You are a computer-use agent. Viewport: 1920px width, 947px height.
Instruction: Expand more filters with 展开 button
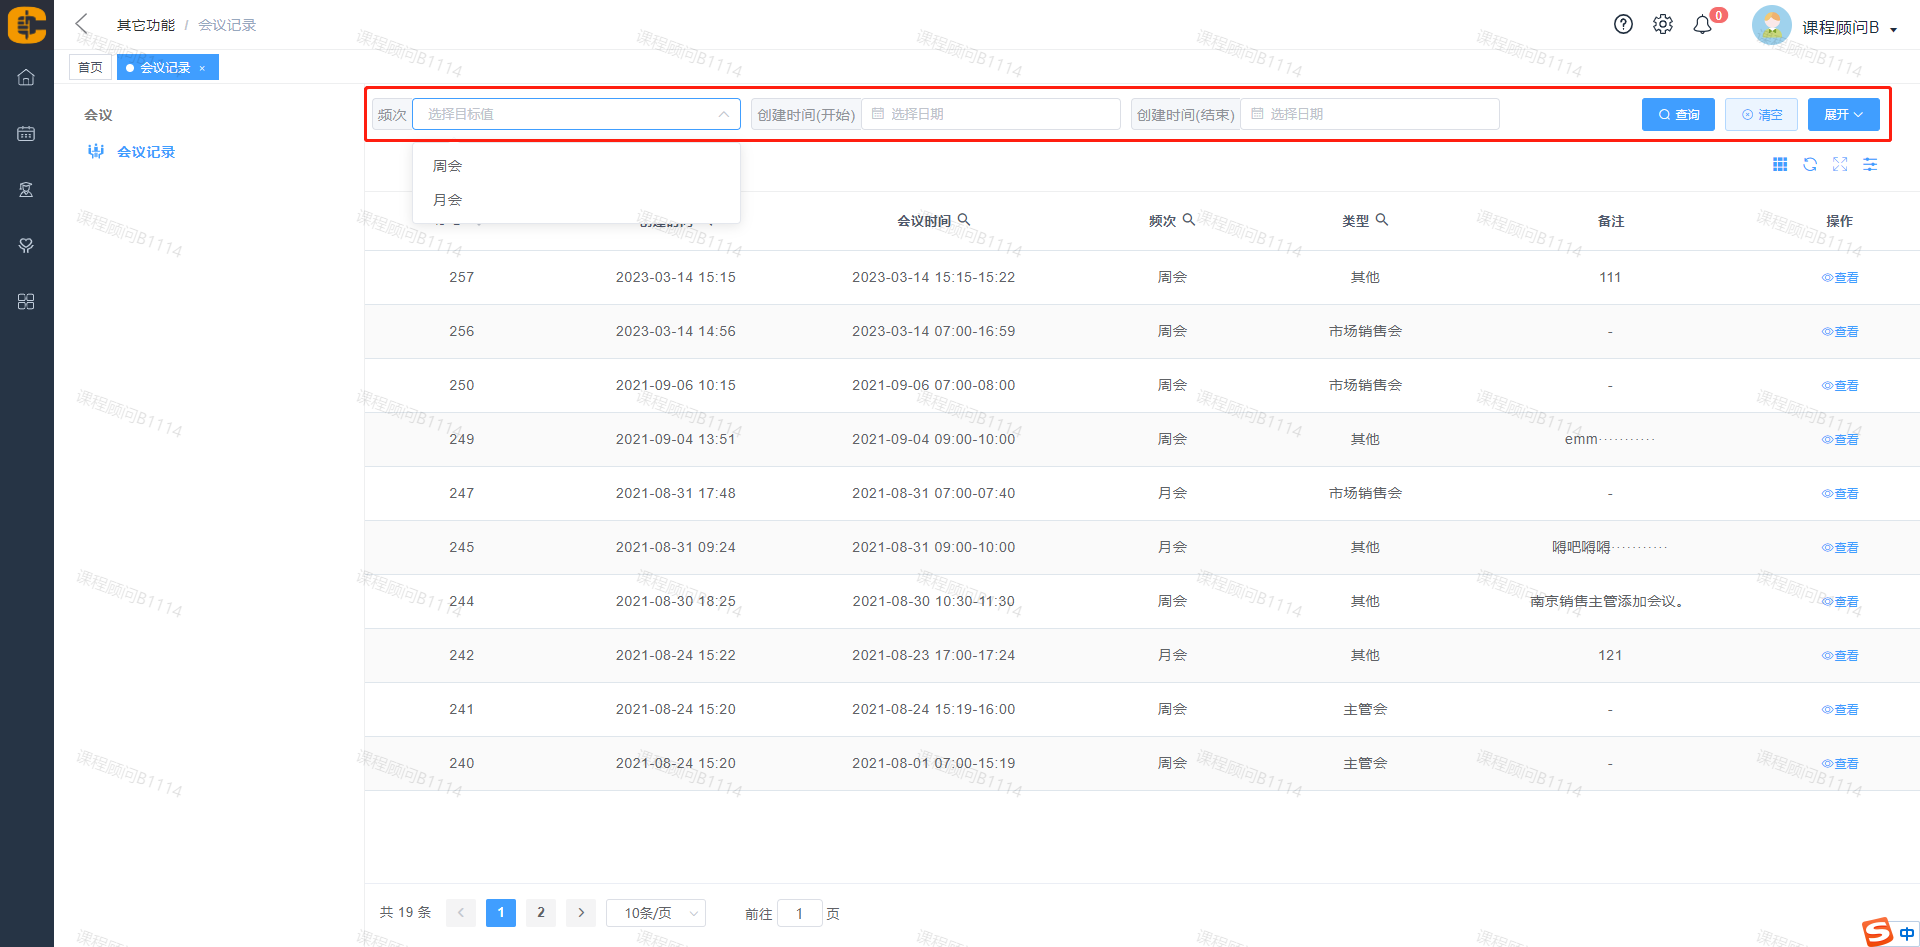[x=1843, y=115]
